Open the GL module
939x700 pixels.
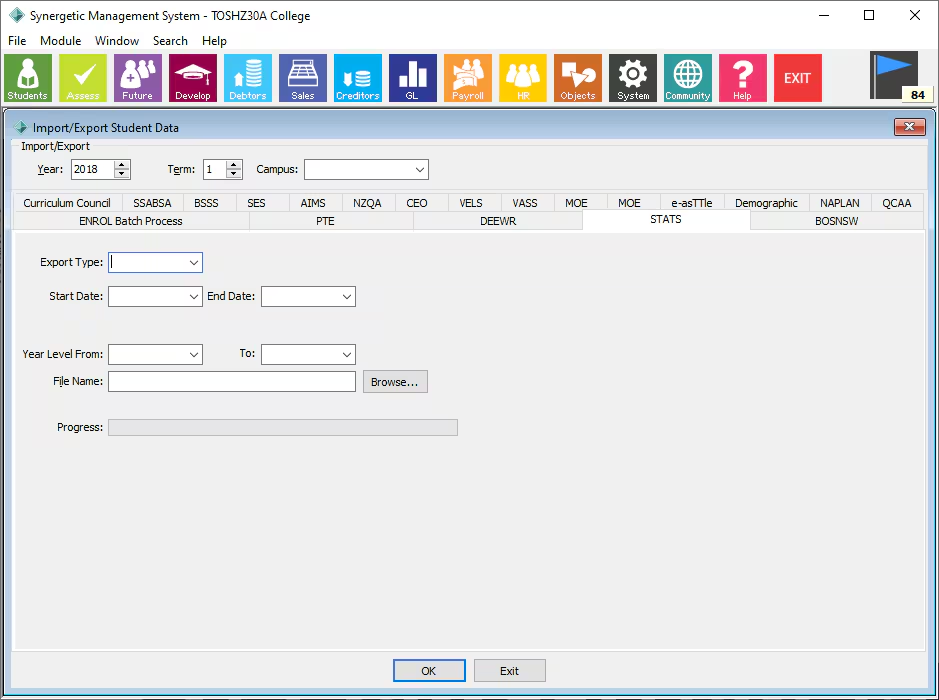pyautogui.click(x=413, y=78)
